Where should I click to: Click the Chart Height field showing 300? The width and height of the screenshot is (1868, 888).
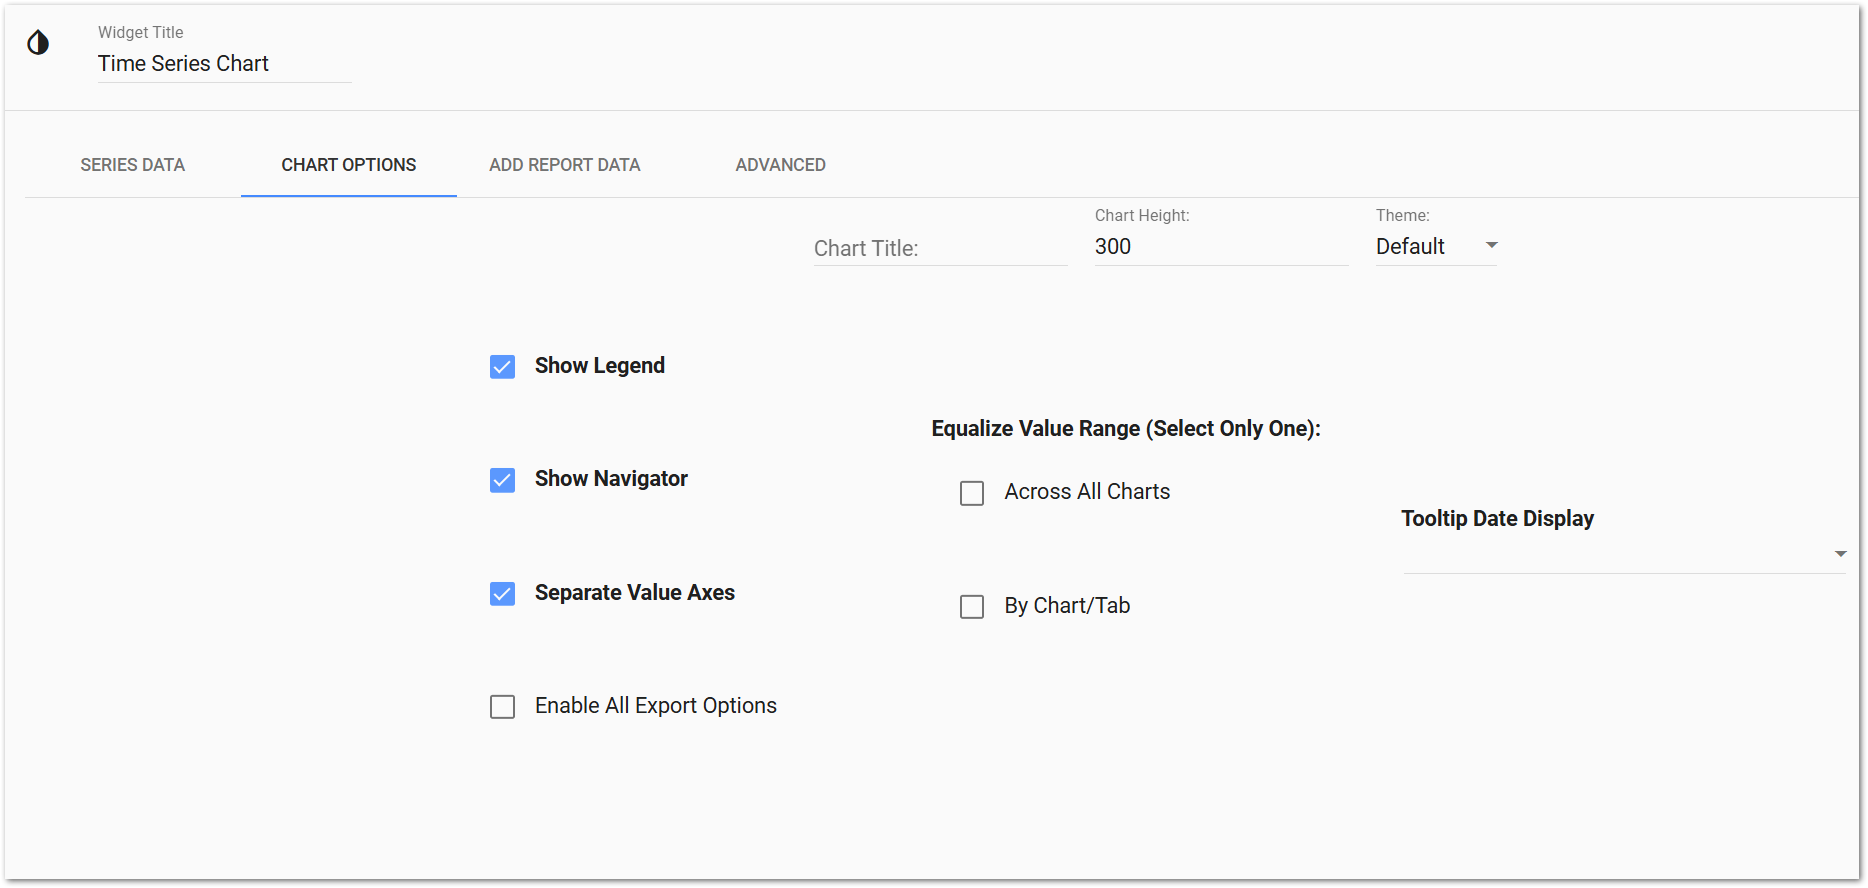(x=1220, y=247)
